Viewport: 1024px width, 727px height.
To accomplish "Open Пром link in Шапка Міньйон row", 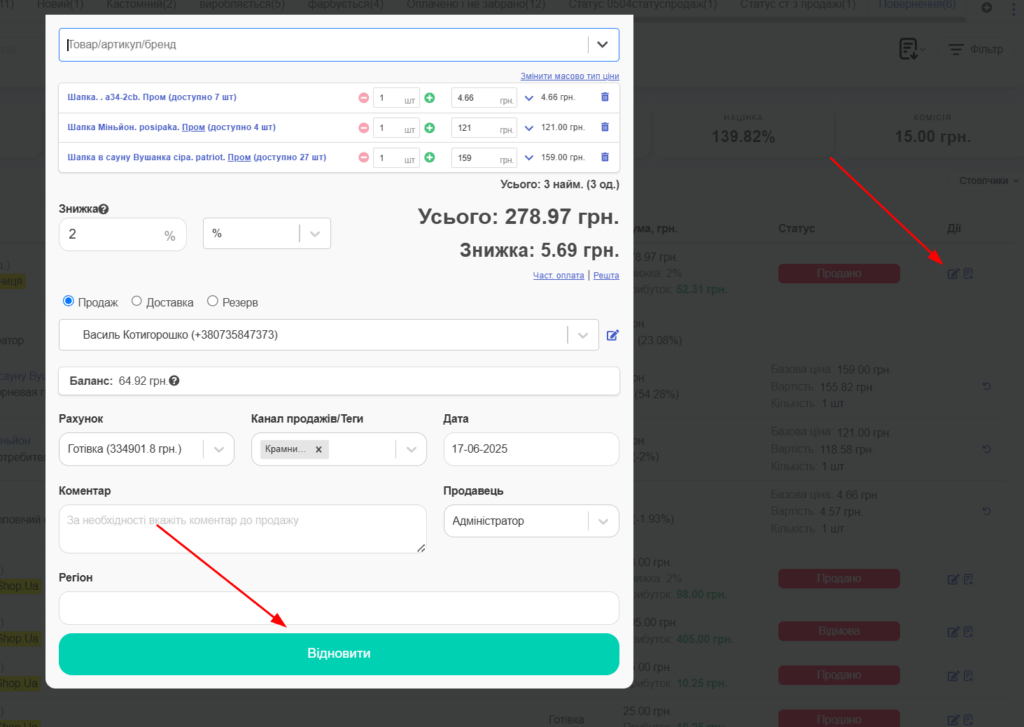I will click(193, 127).
